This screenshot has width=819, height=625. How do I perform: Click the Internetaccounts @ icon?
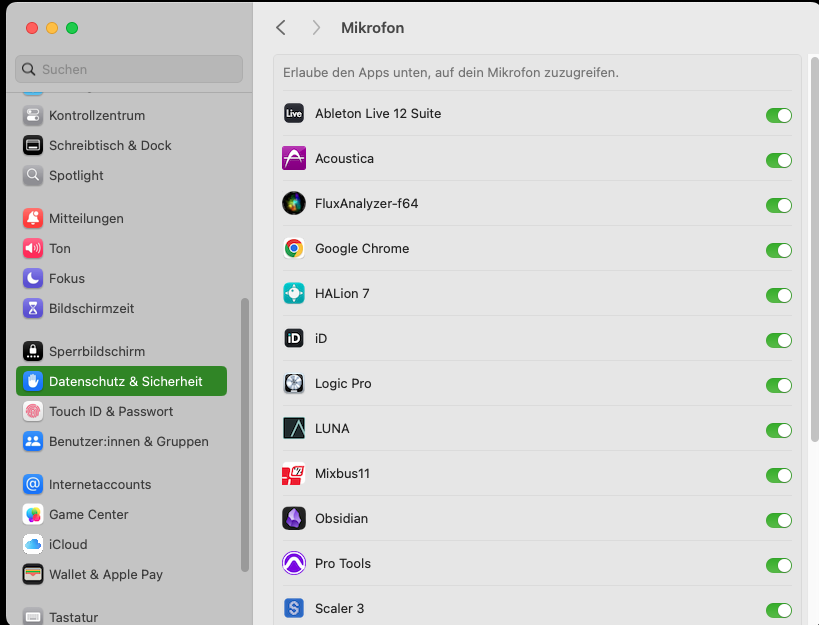(33, 484)
